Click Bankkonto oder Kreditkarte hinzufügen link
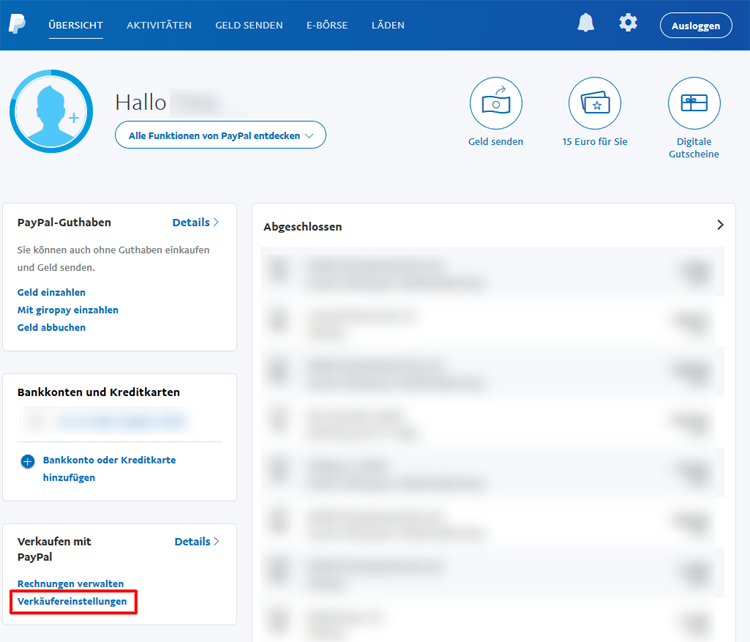 pos(109,469)
